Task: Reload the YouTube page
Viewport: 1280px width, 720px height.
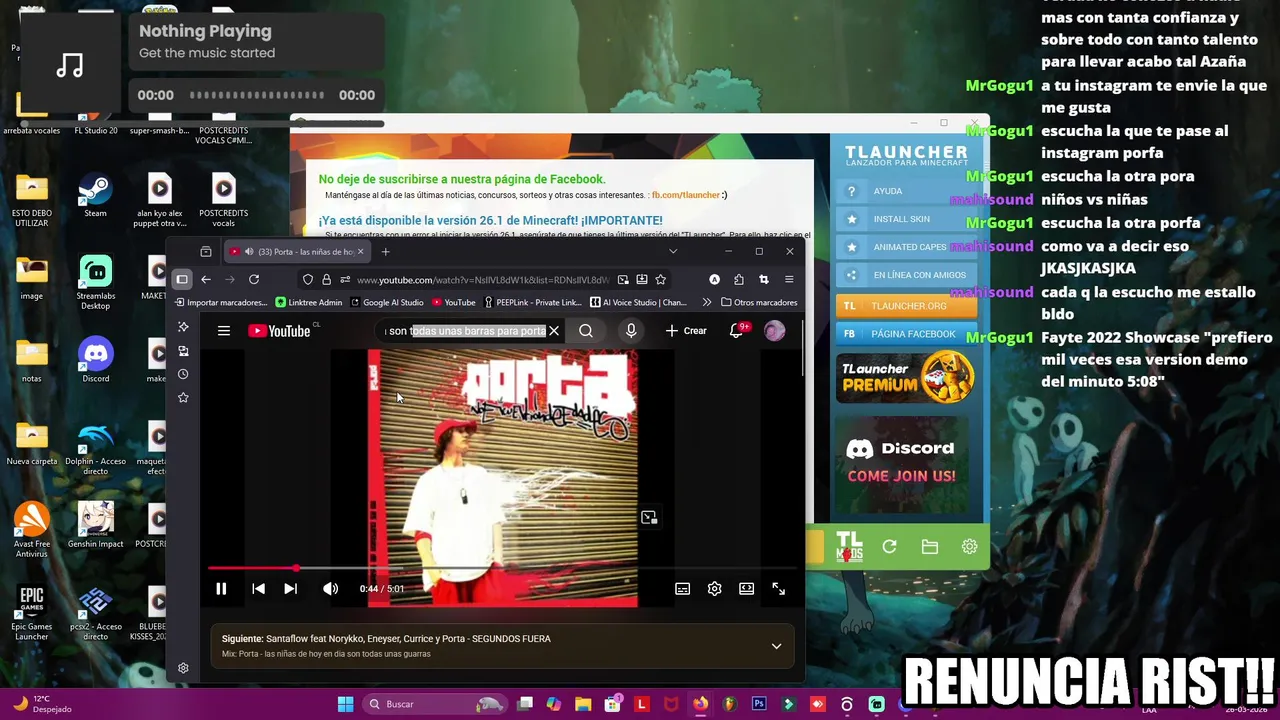Action: click(x=254, y=280)
